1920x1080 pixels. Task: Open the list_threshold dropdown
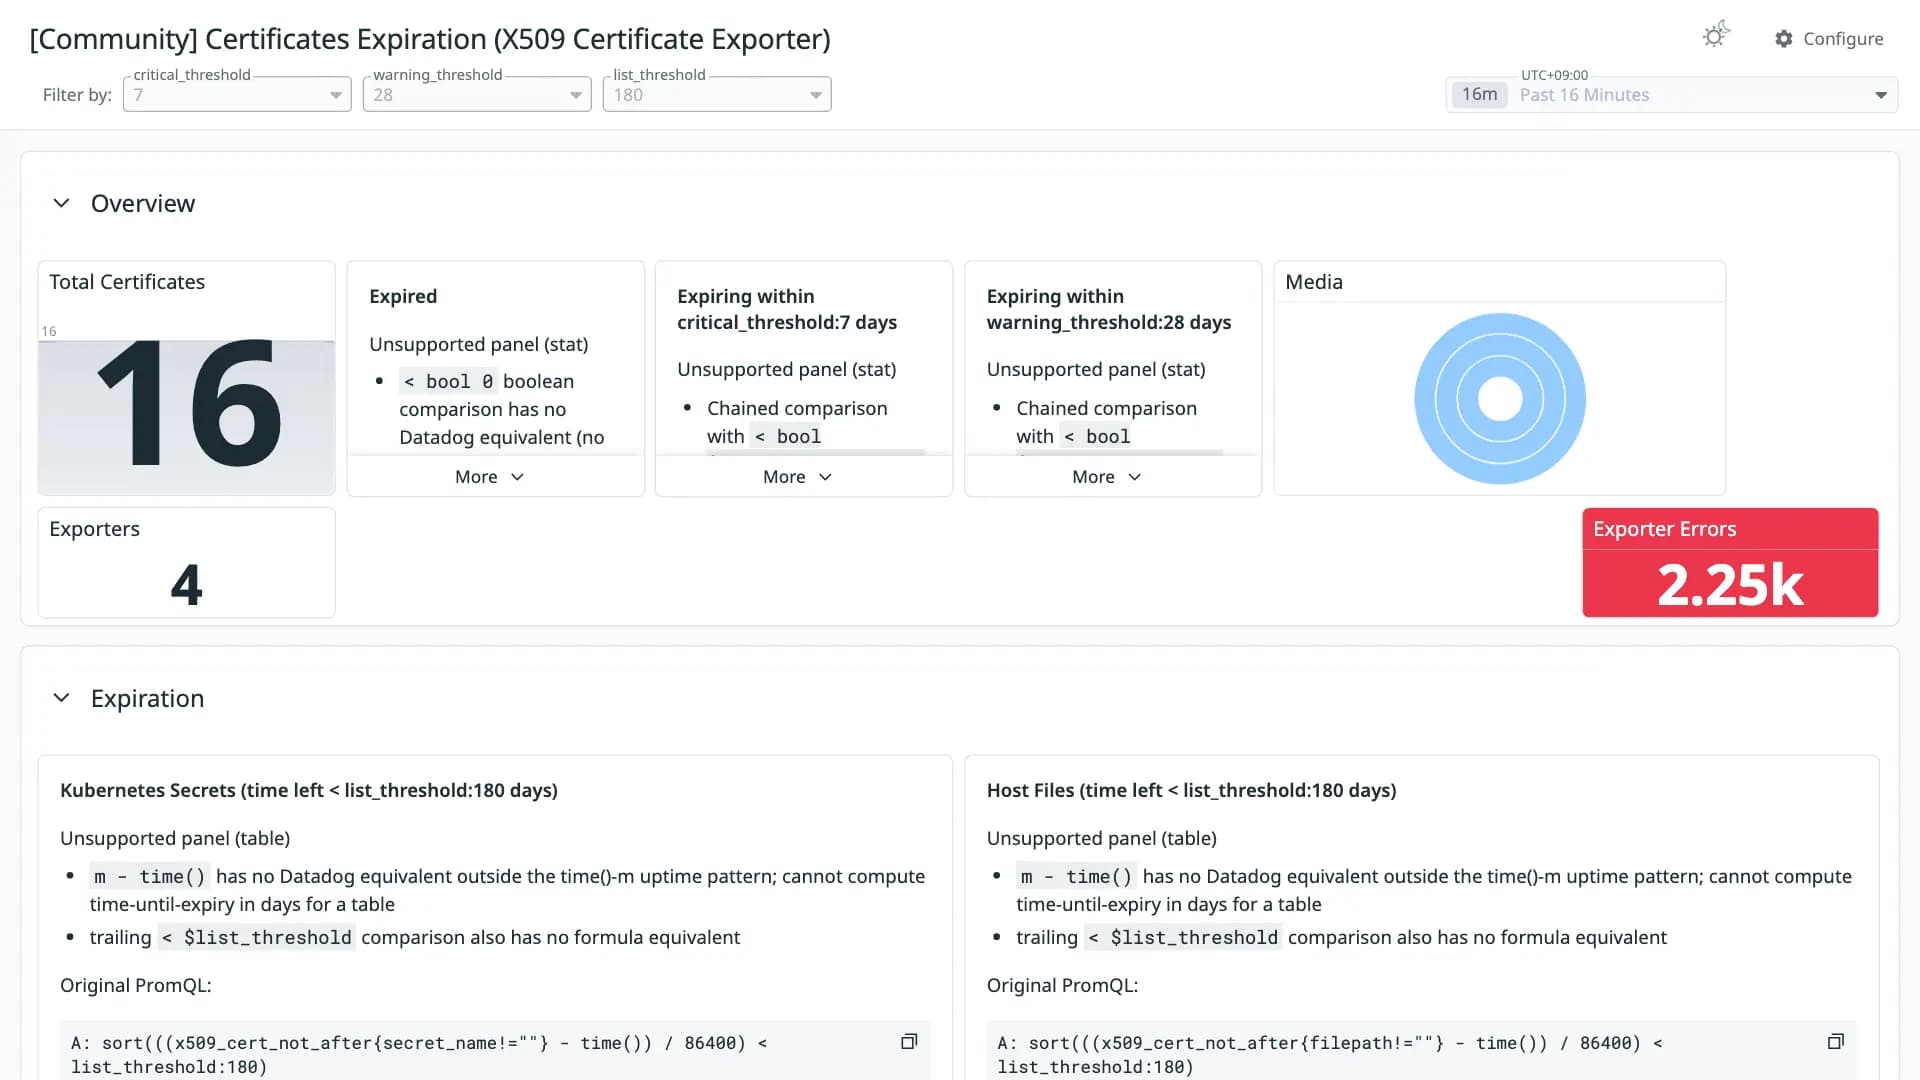[717, 95]
